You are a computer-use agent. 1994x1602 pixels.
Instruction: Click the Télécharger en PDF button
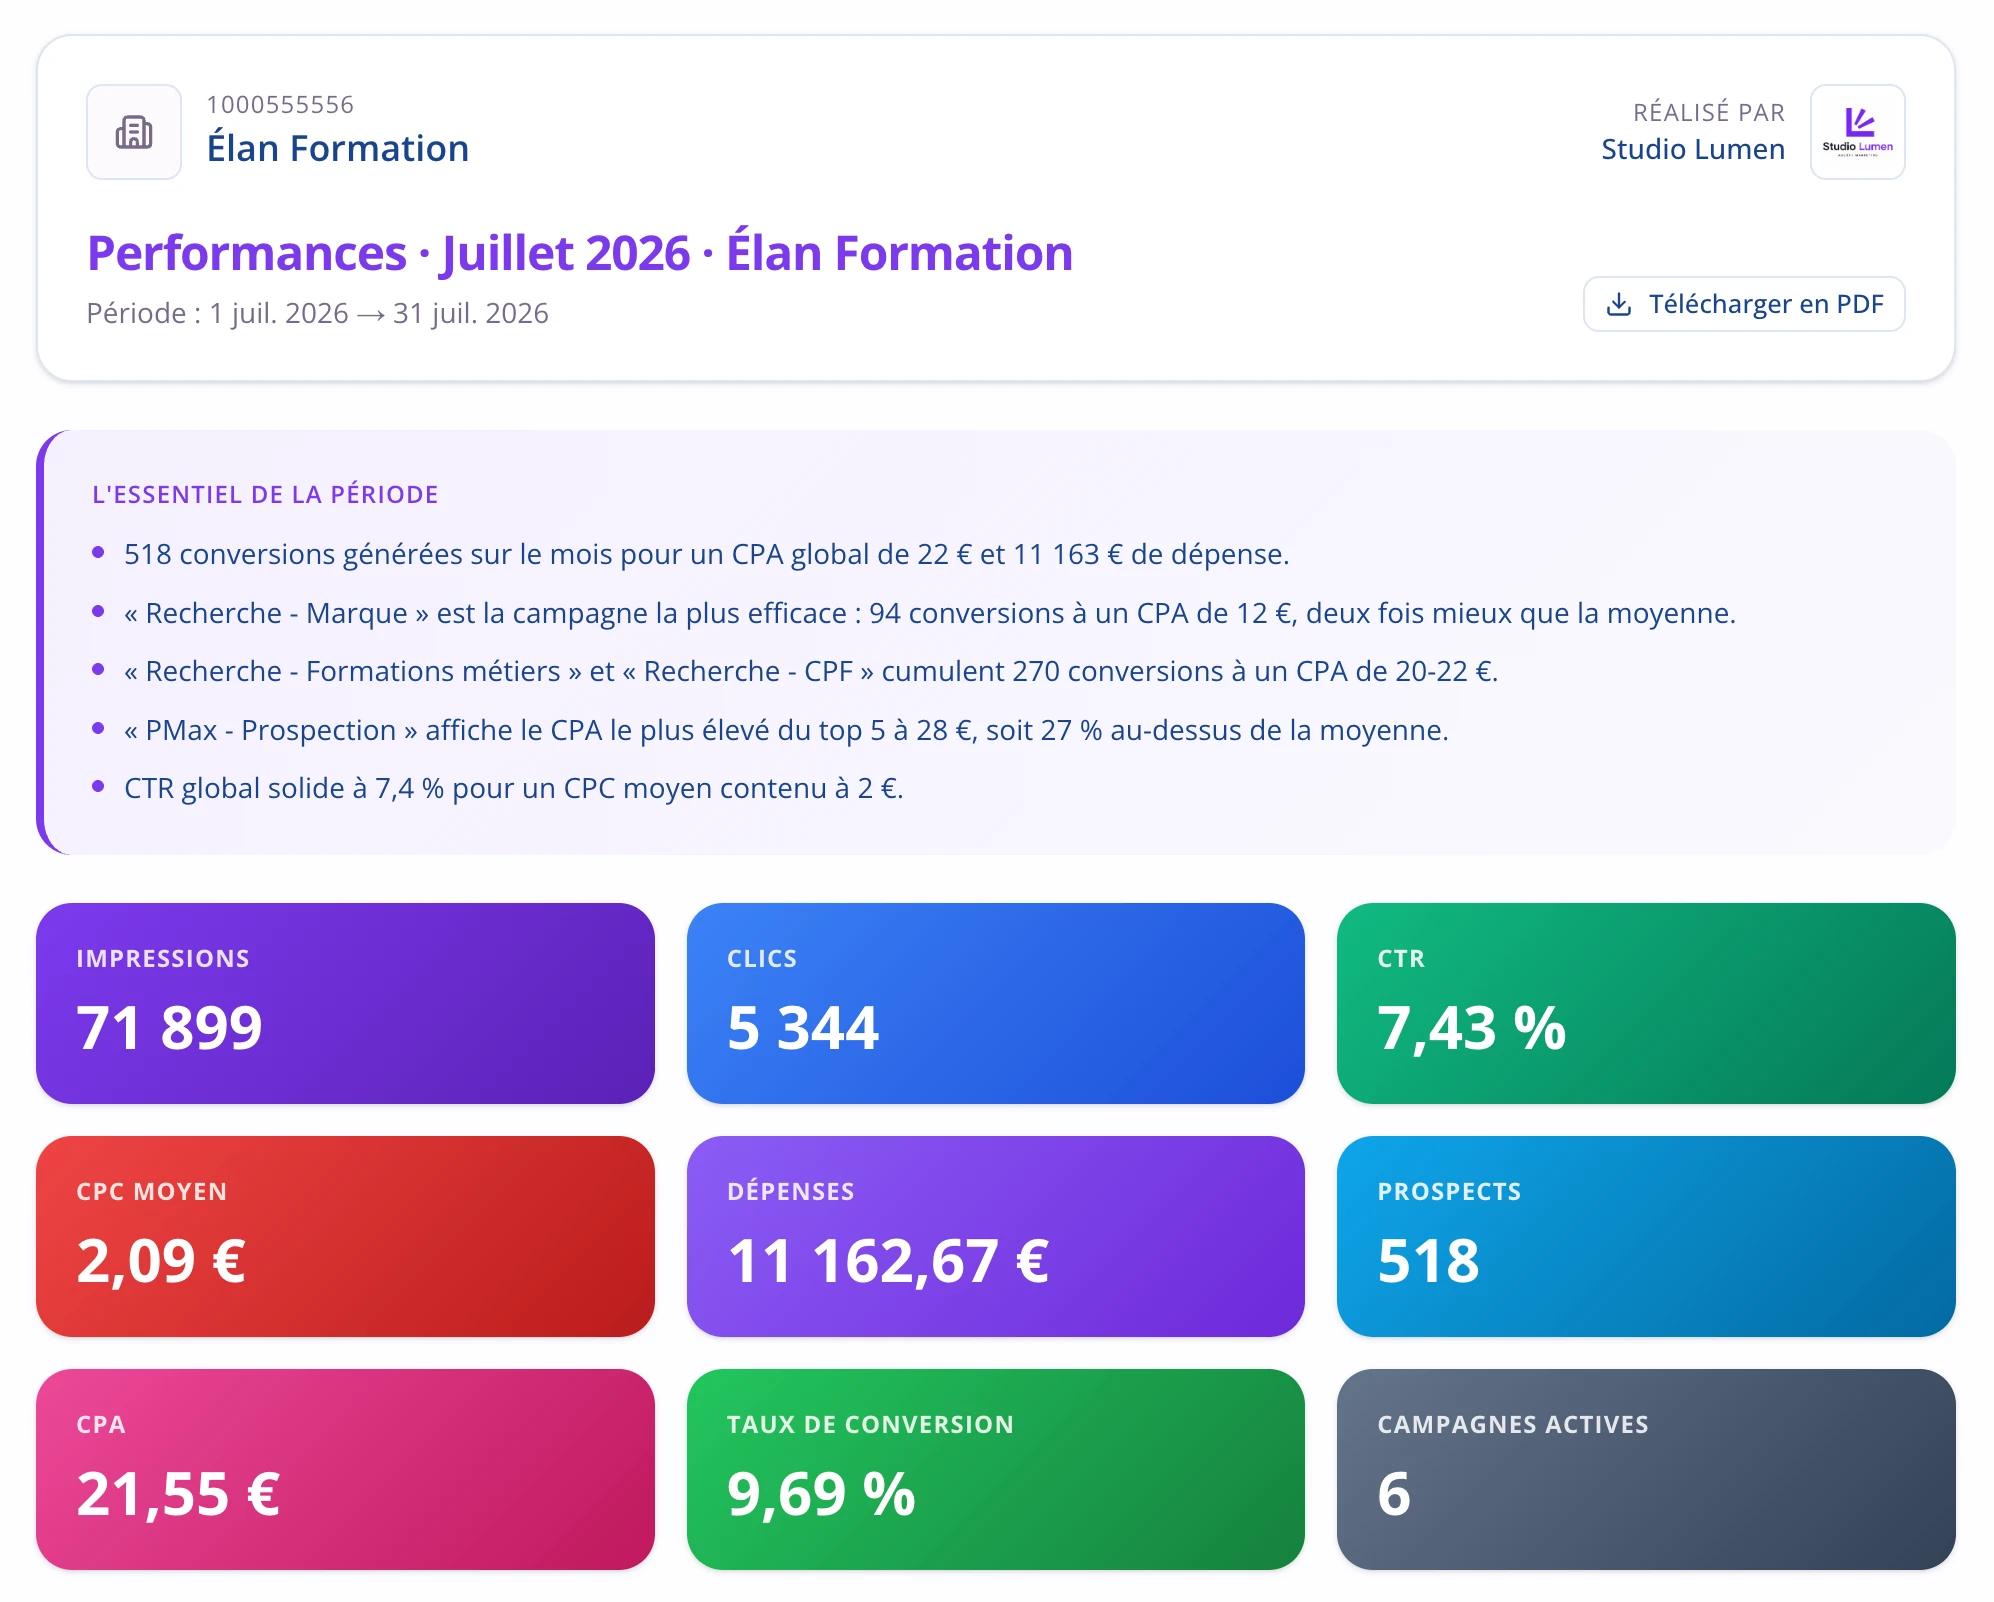[1743, 304]
